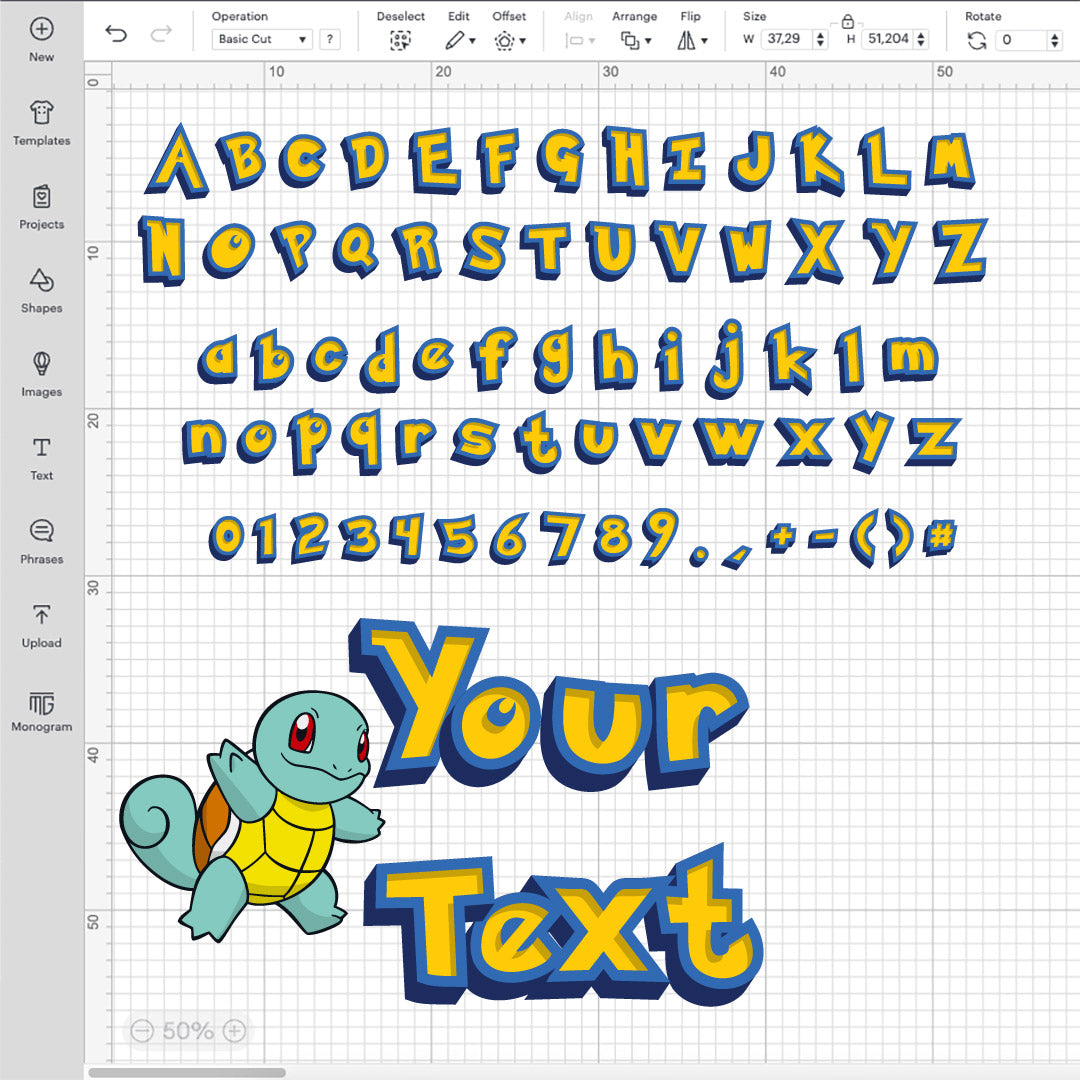
Task: Select the Monogram tool
Action: tap(41, 706)
